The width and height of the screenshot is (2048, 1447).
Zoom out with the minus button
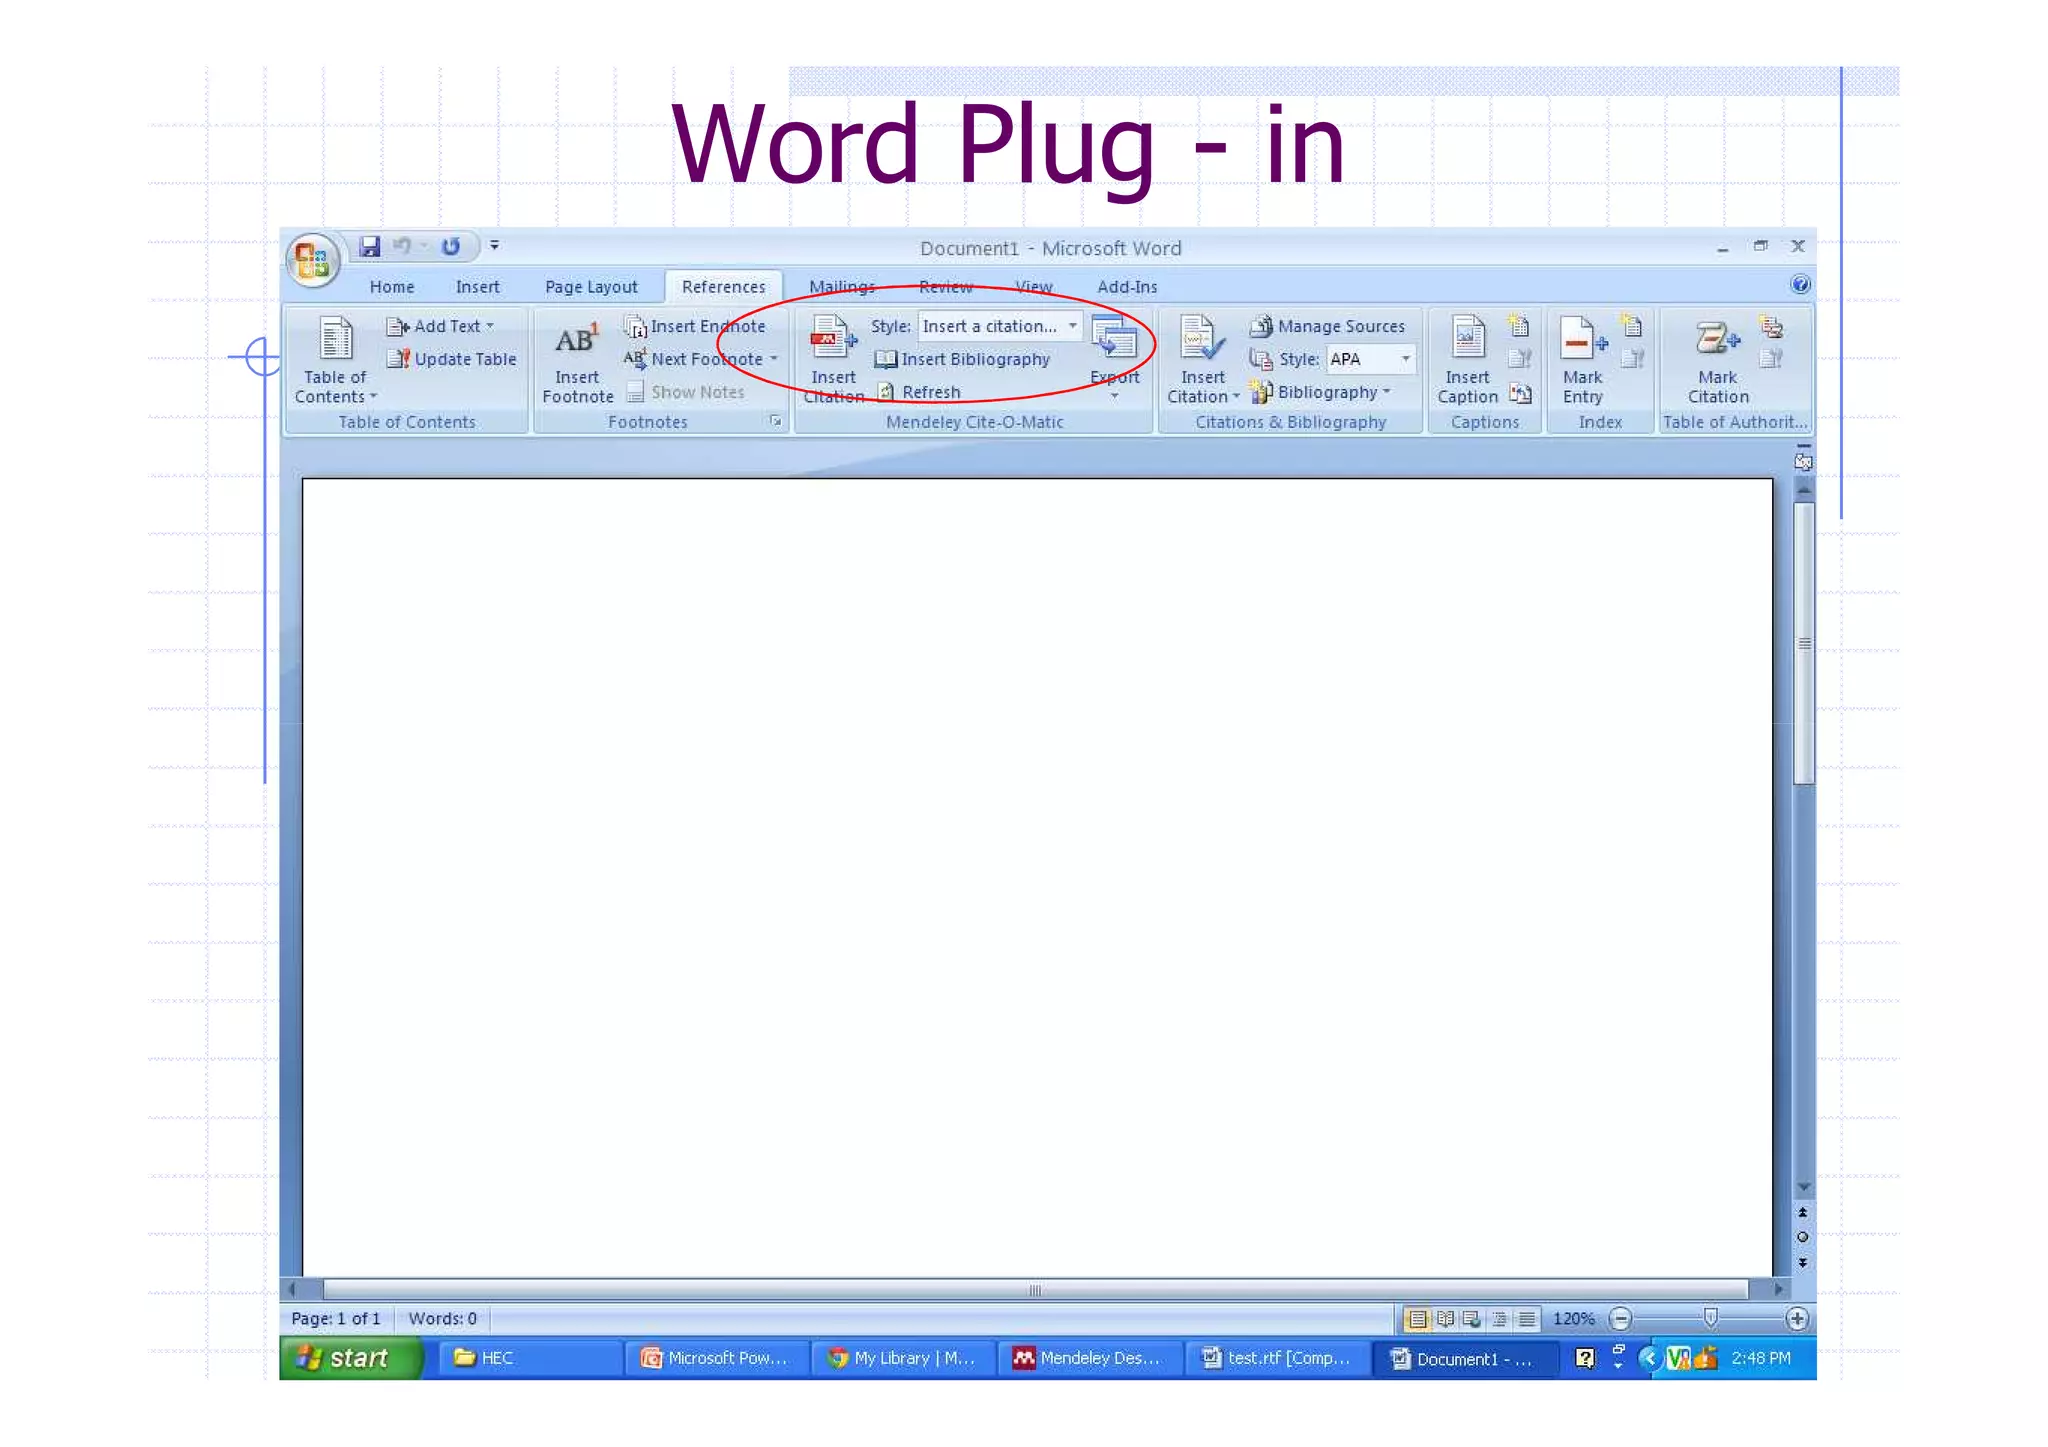point(1621,1319)
